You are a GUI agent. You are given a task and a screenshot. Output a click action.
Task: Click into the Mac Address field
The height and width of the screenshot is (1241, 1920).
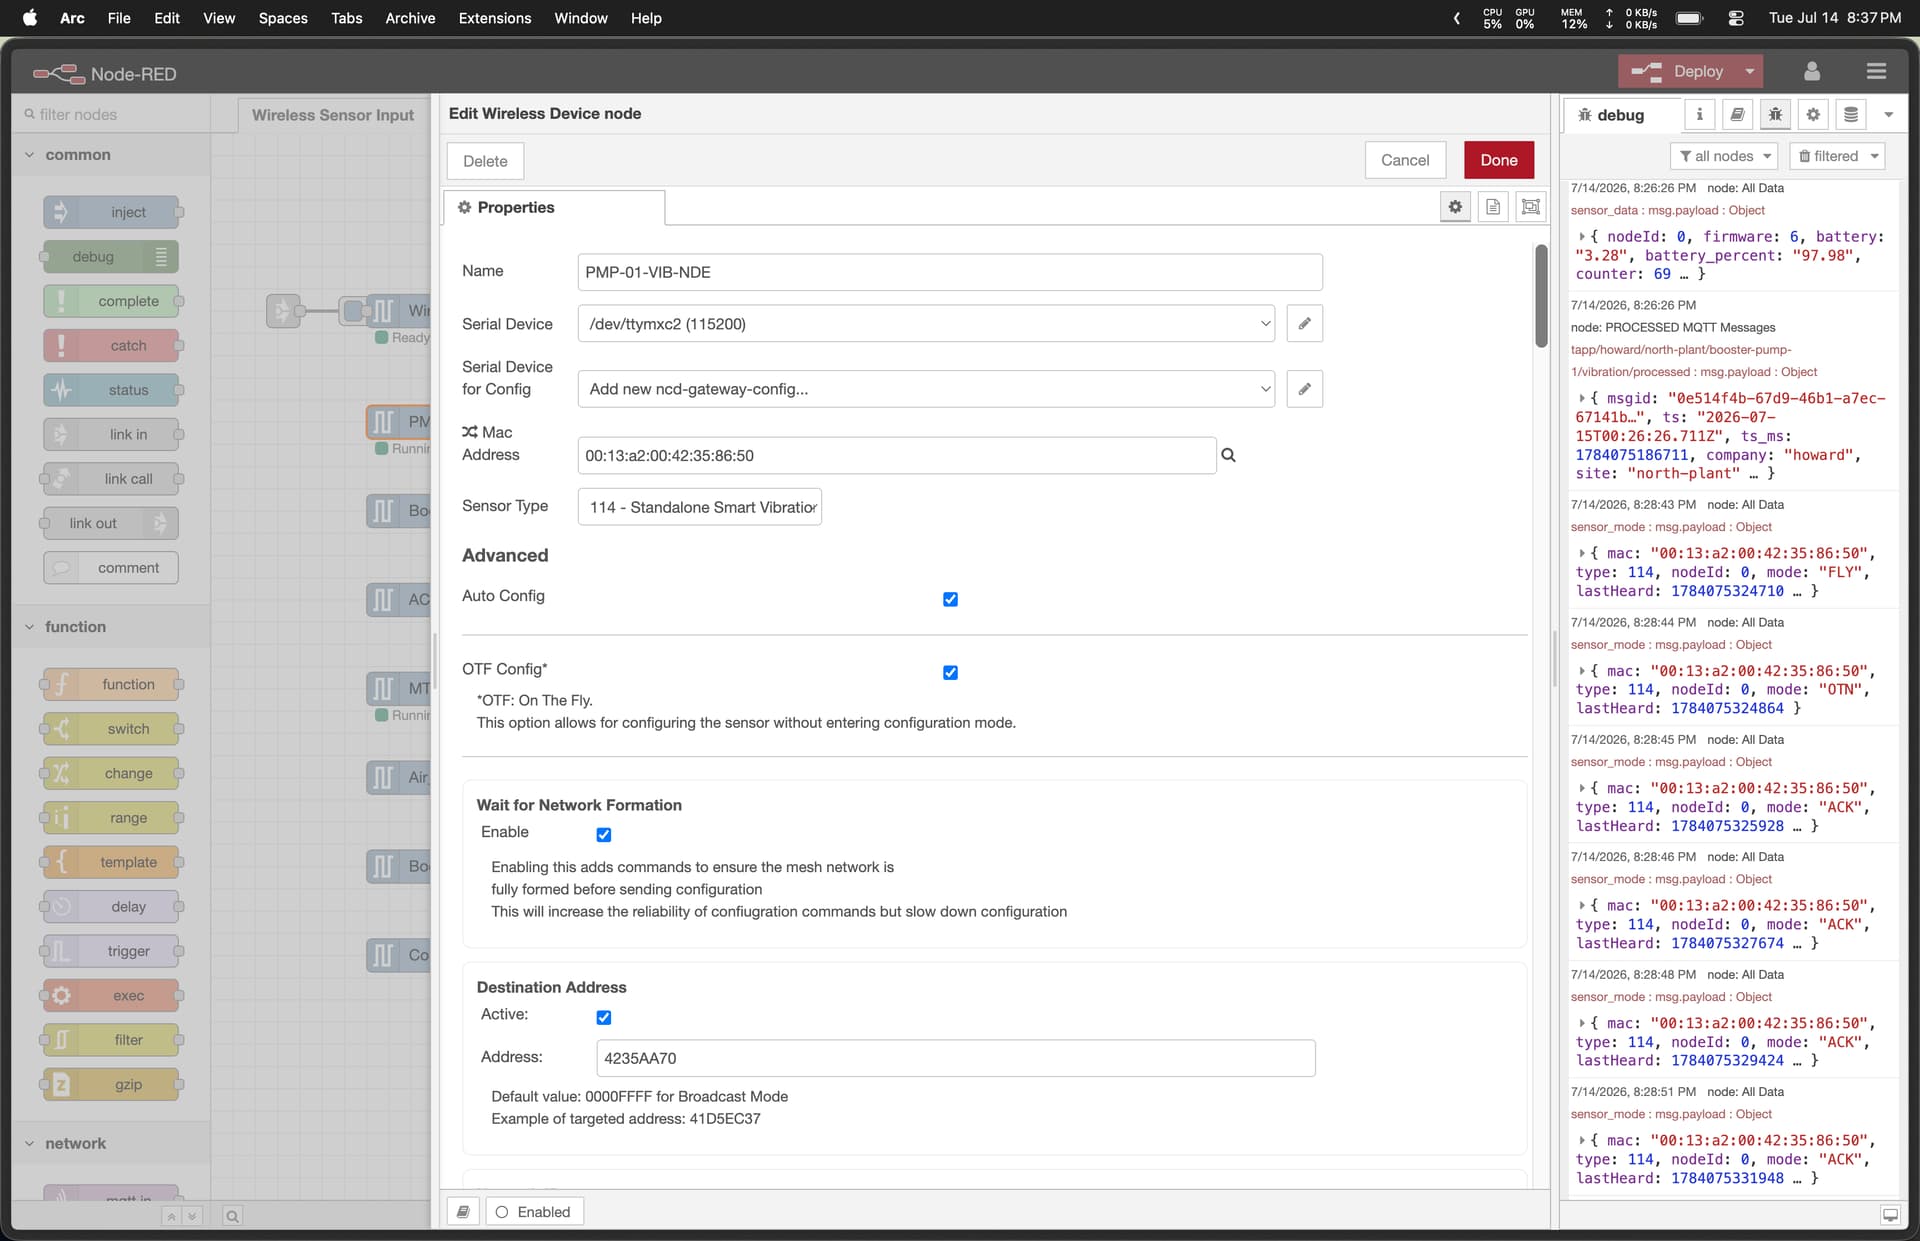(x=897, y=455)
